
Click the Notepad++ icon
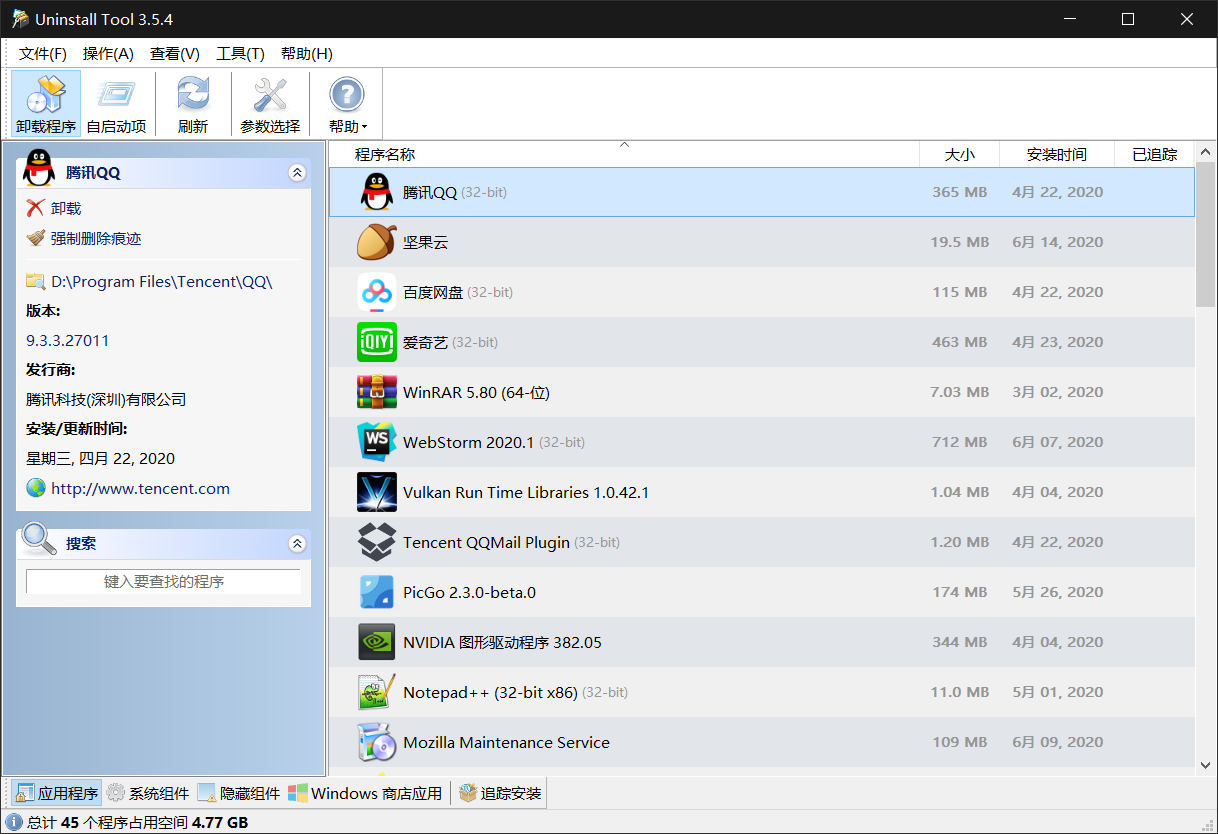pos(377,692)
